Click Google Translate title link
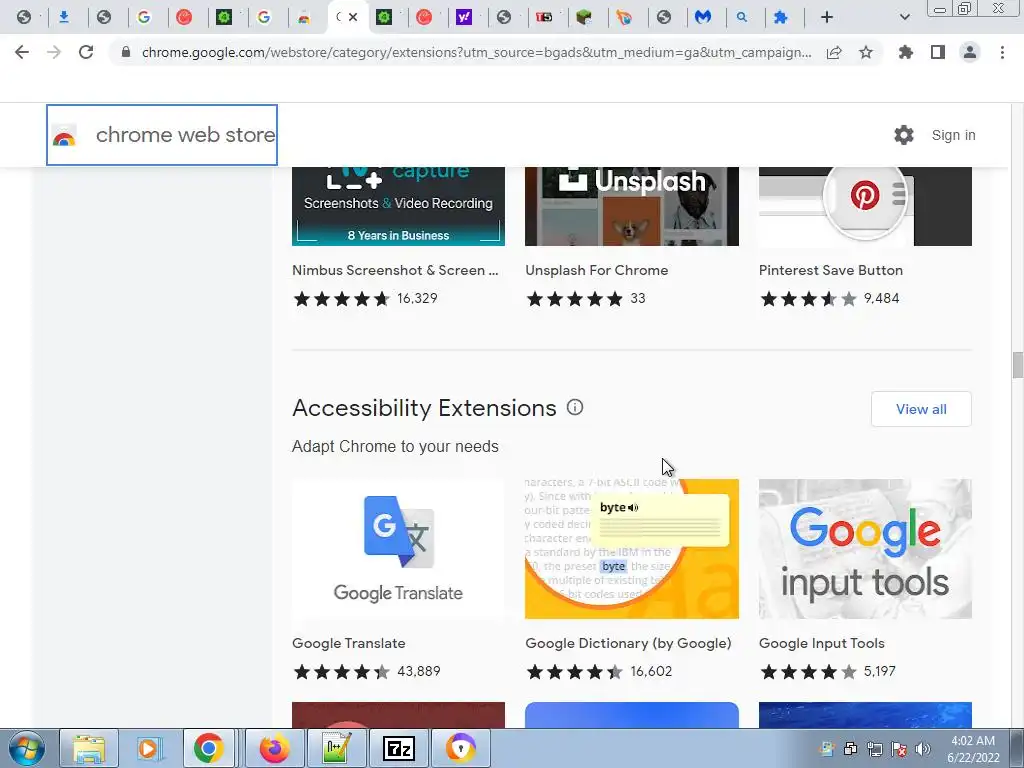The width and height of the screenshot is (1024, 768). [x=349, y=643]
